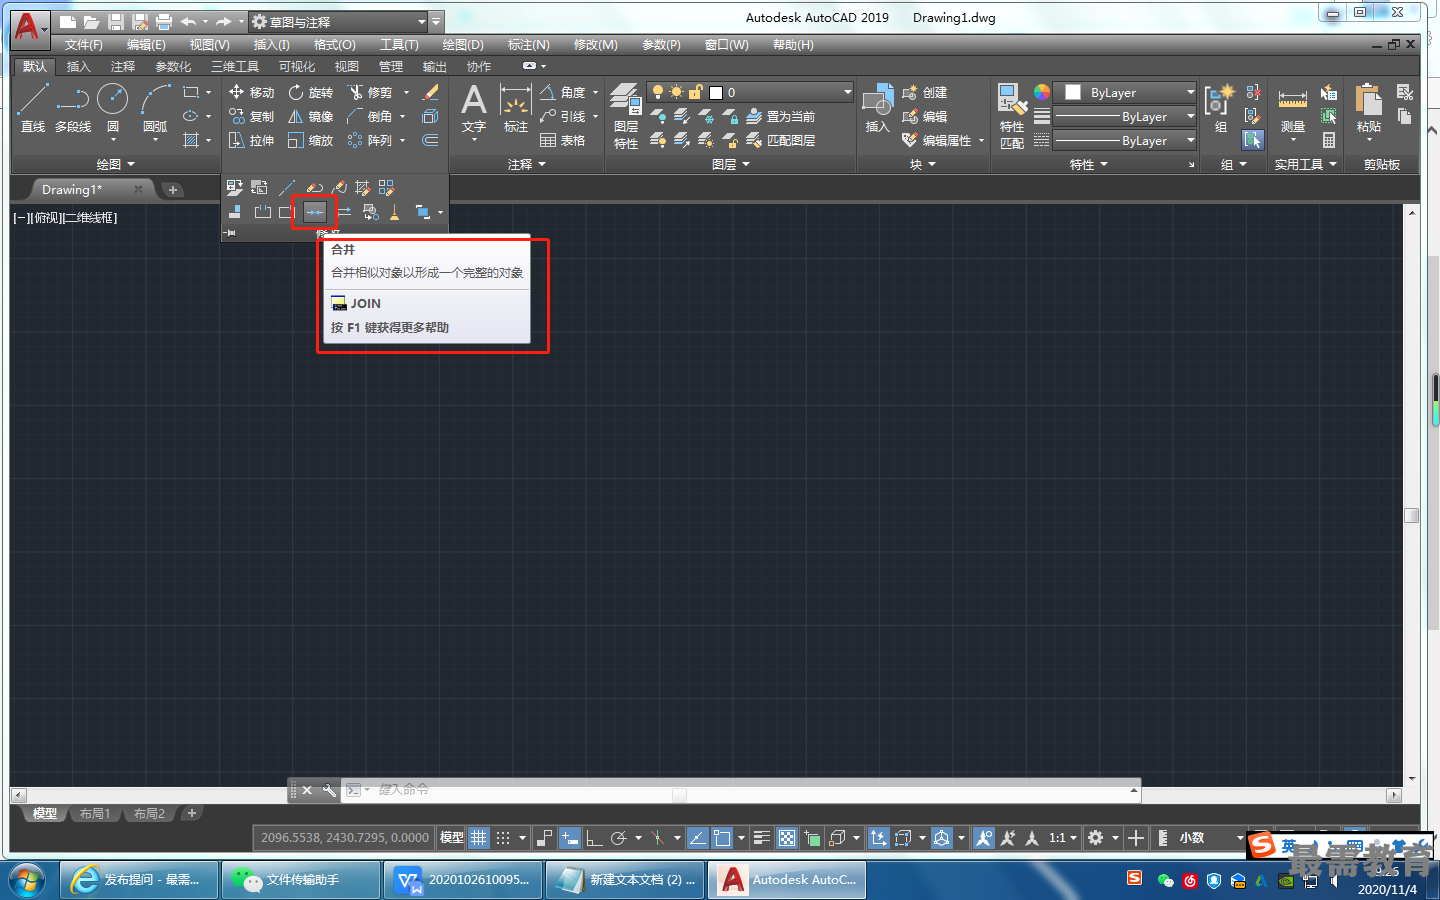Open the 文件(F) menu
This screenshot has height=900, width=1440.
(x=84, y=45)
